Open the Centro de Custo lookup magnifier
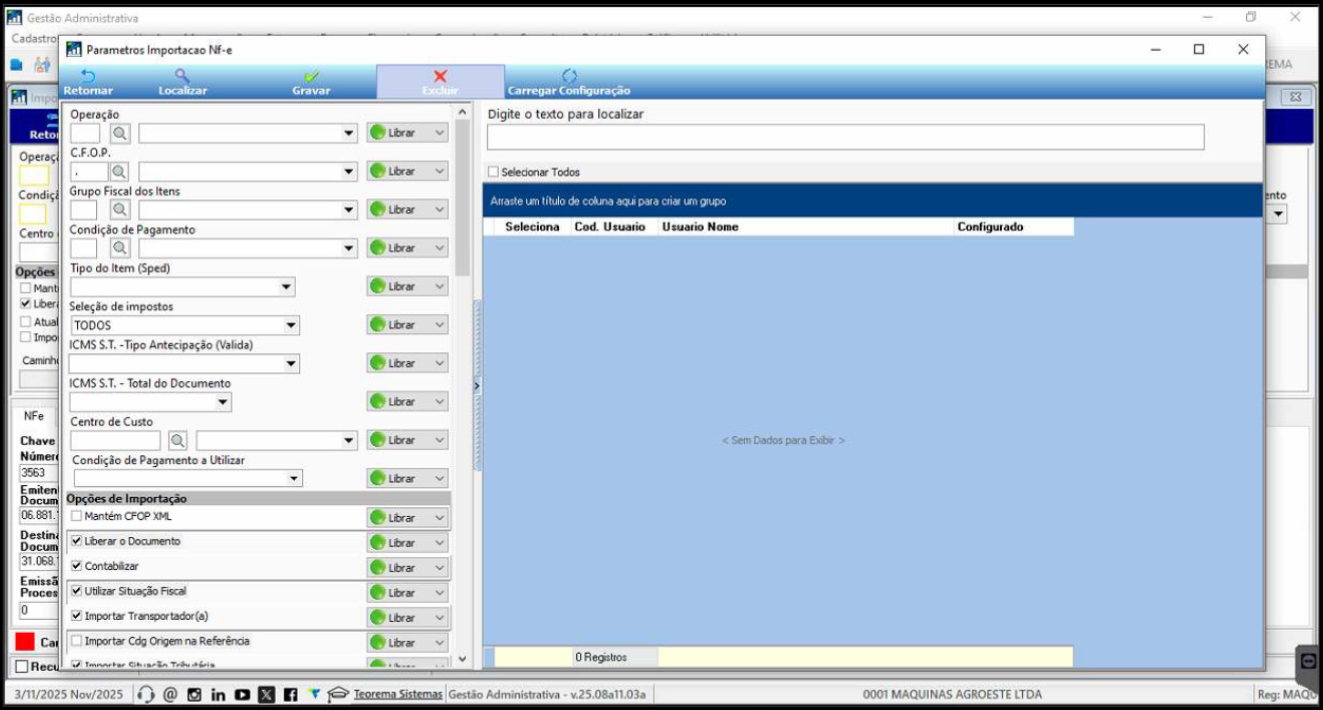The image size is (1323, 710). tap(177, 440)
